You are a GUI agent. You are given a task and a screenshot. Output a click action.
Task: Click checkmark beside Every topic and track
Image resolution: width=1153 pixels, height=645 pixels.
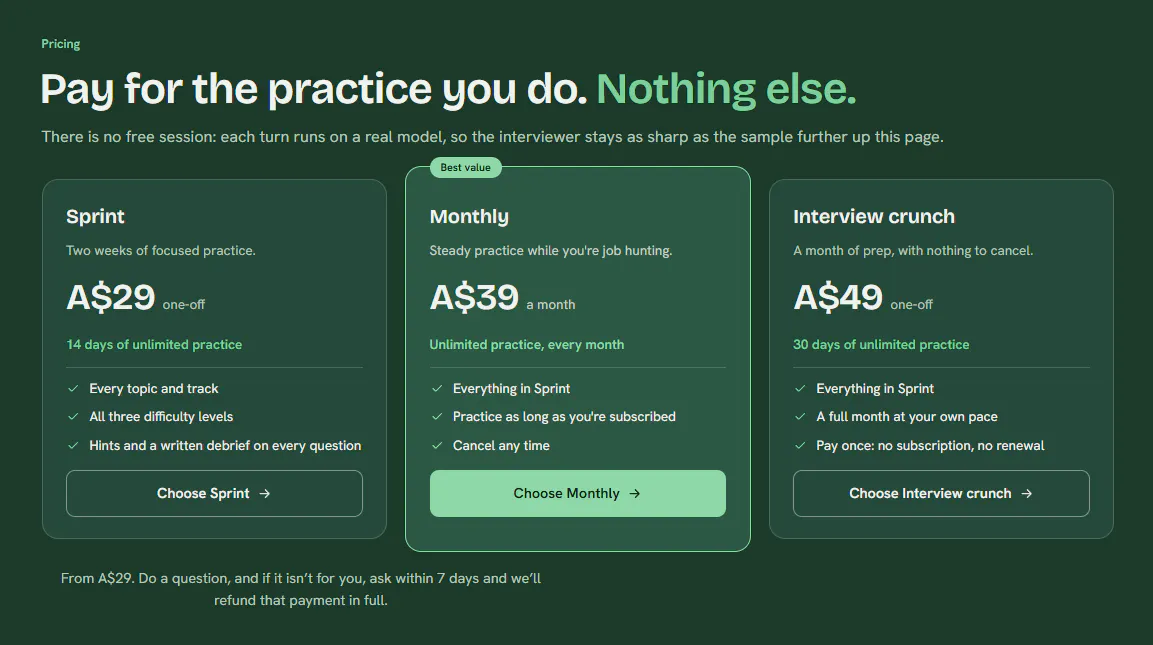[x=73, y=388]
